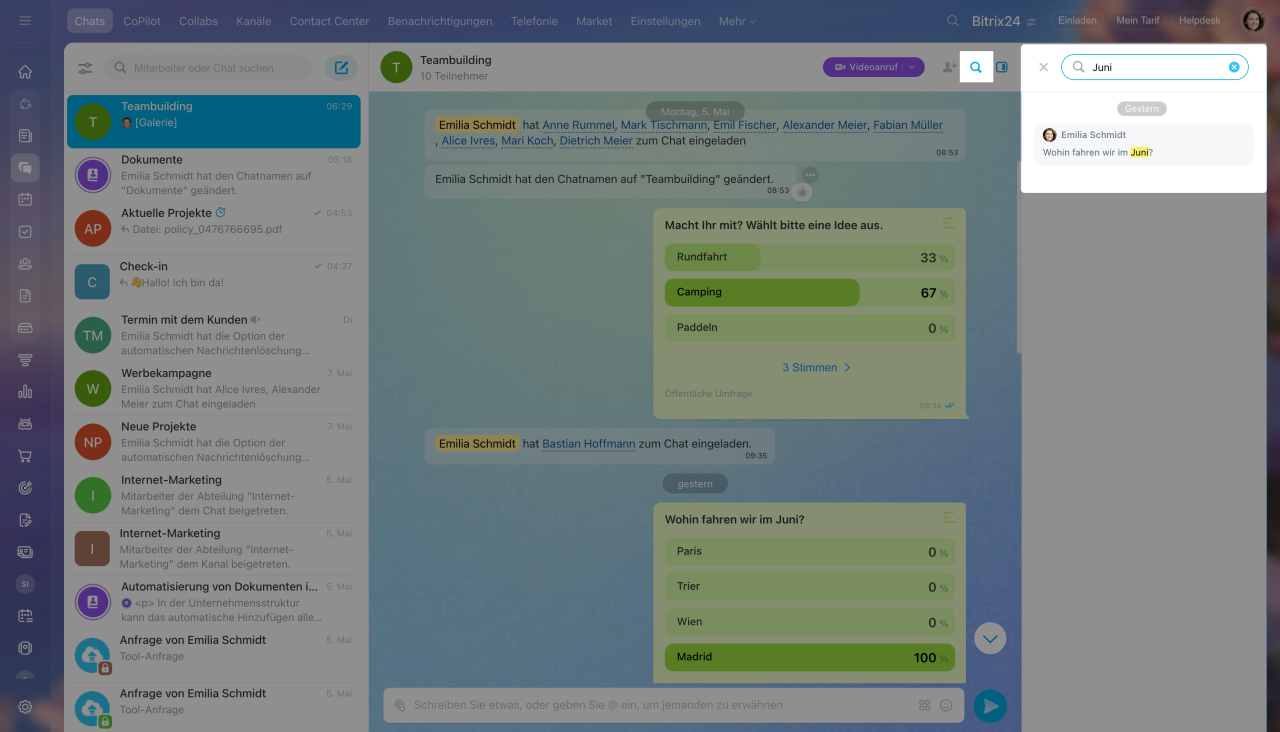Image resolution: width=1280 pixels, height=732 pixels.
Task: Open the chat list filter settings icon
Action: coord(85,68)
